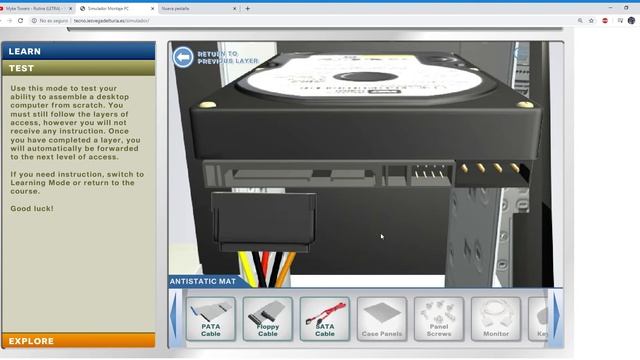Open the EXPLORE mode panel

pyautogui.click(x=78, y=341)
